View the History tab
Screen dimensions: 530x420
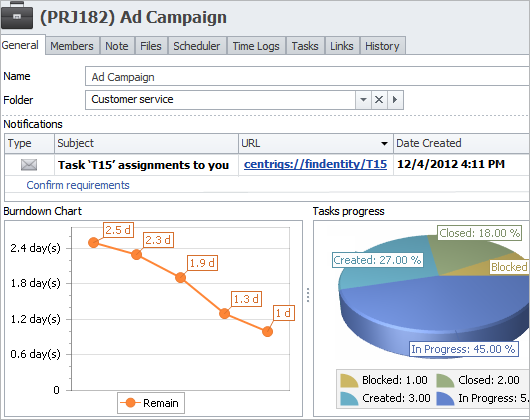[x=382, y=46]
